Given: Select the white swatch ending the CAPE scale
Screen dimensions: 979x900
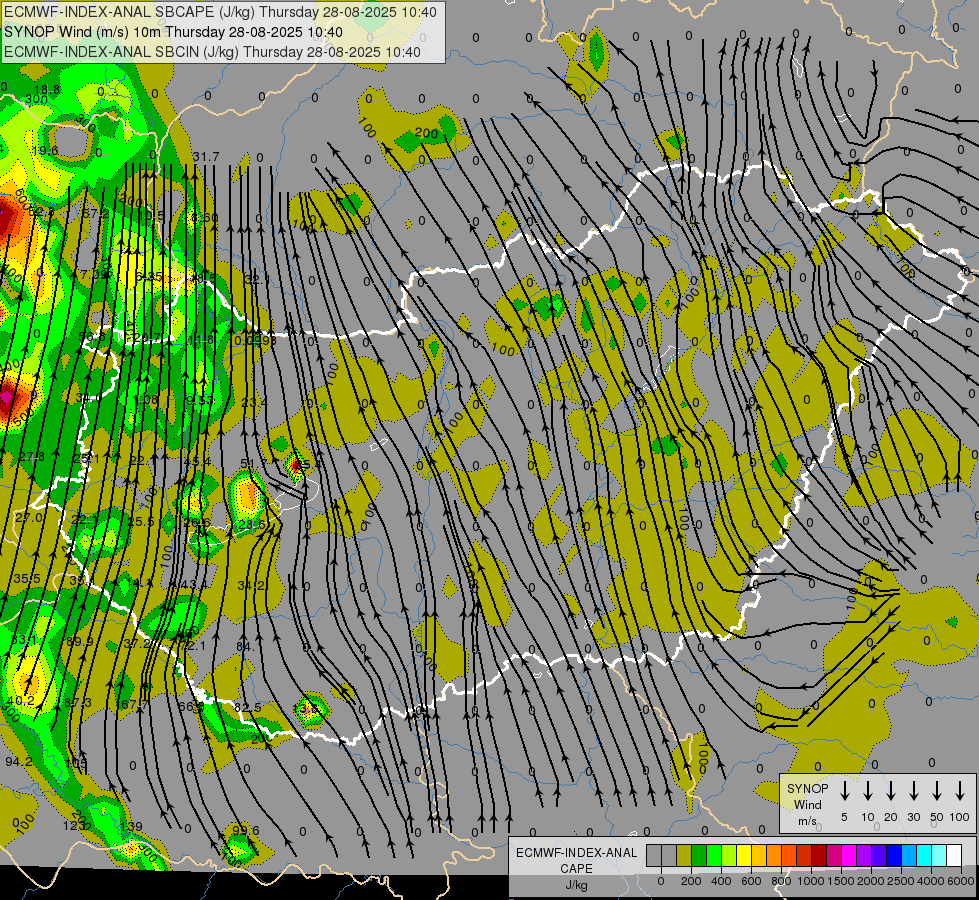Looking at the screenshot, I should pos(953,856).
